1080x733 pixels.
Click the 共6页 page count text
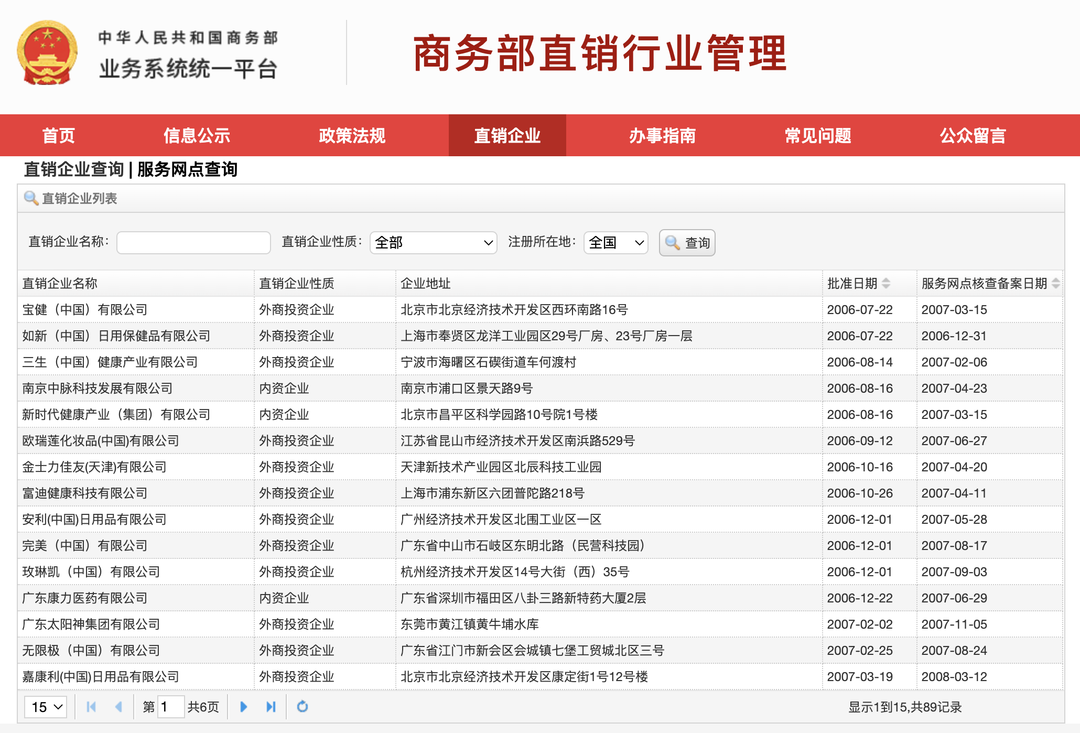203,707
